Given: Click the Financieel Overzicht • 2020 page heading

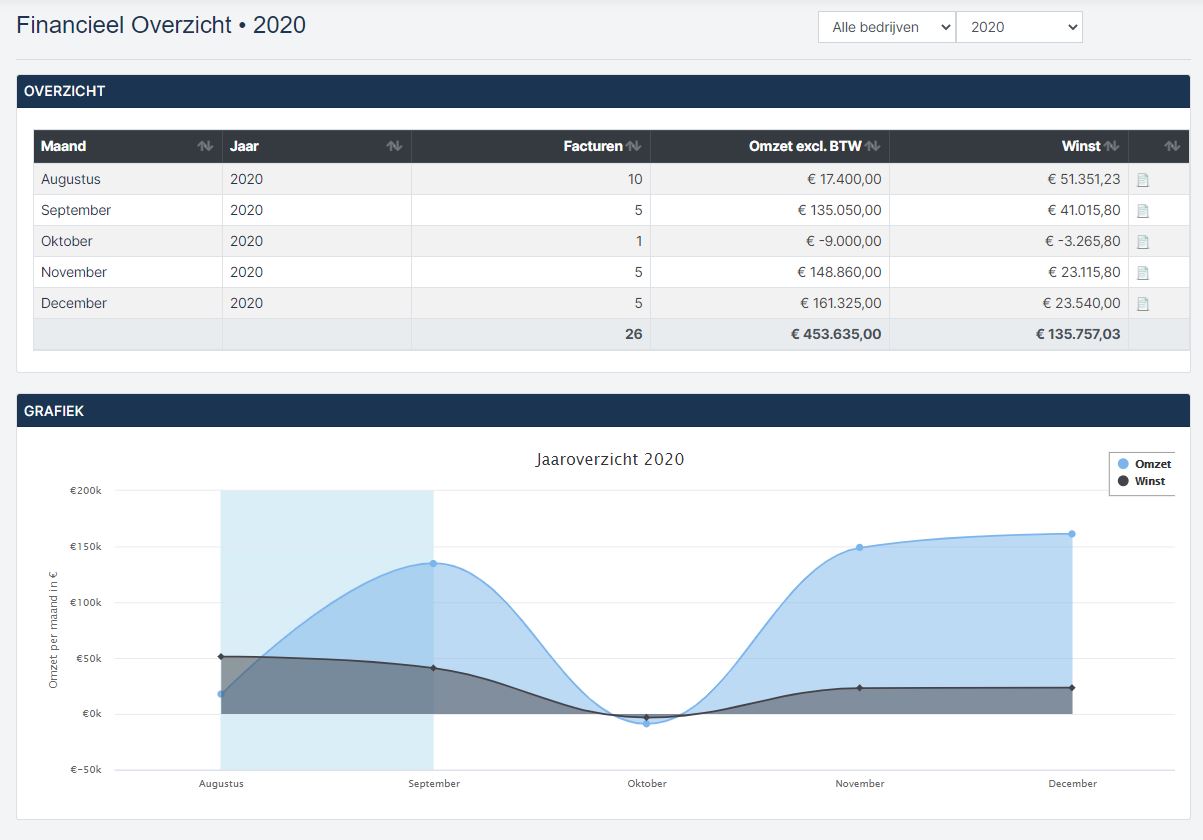Looking at the screenshot, I should pyautogui.click(x=161, y=26).
